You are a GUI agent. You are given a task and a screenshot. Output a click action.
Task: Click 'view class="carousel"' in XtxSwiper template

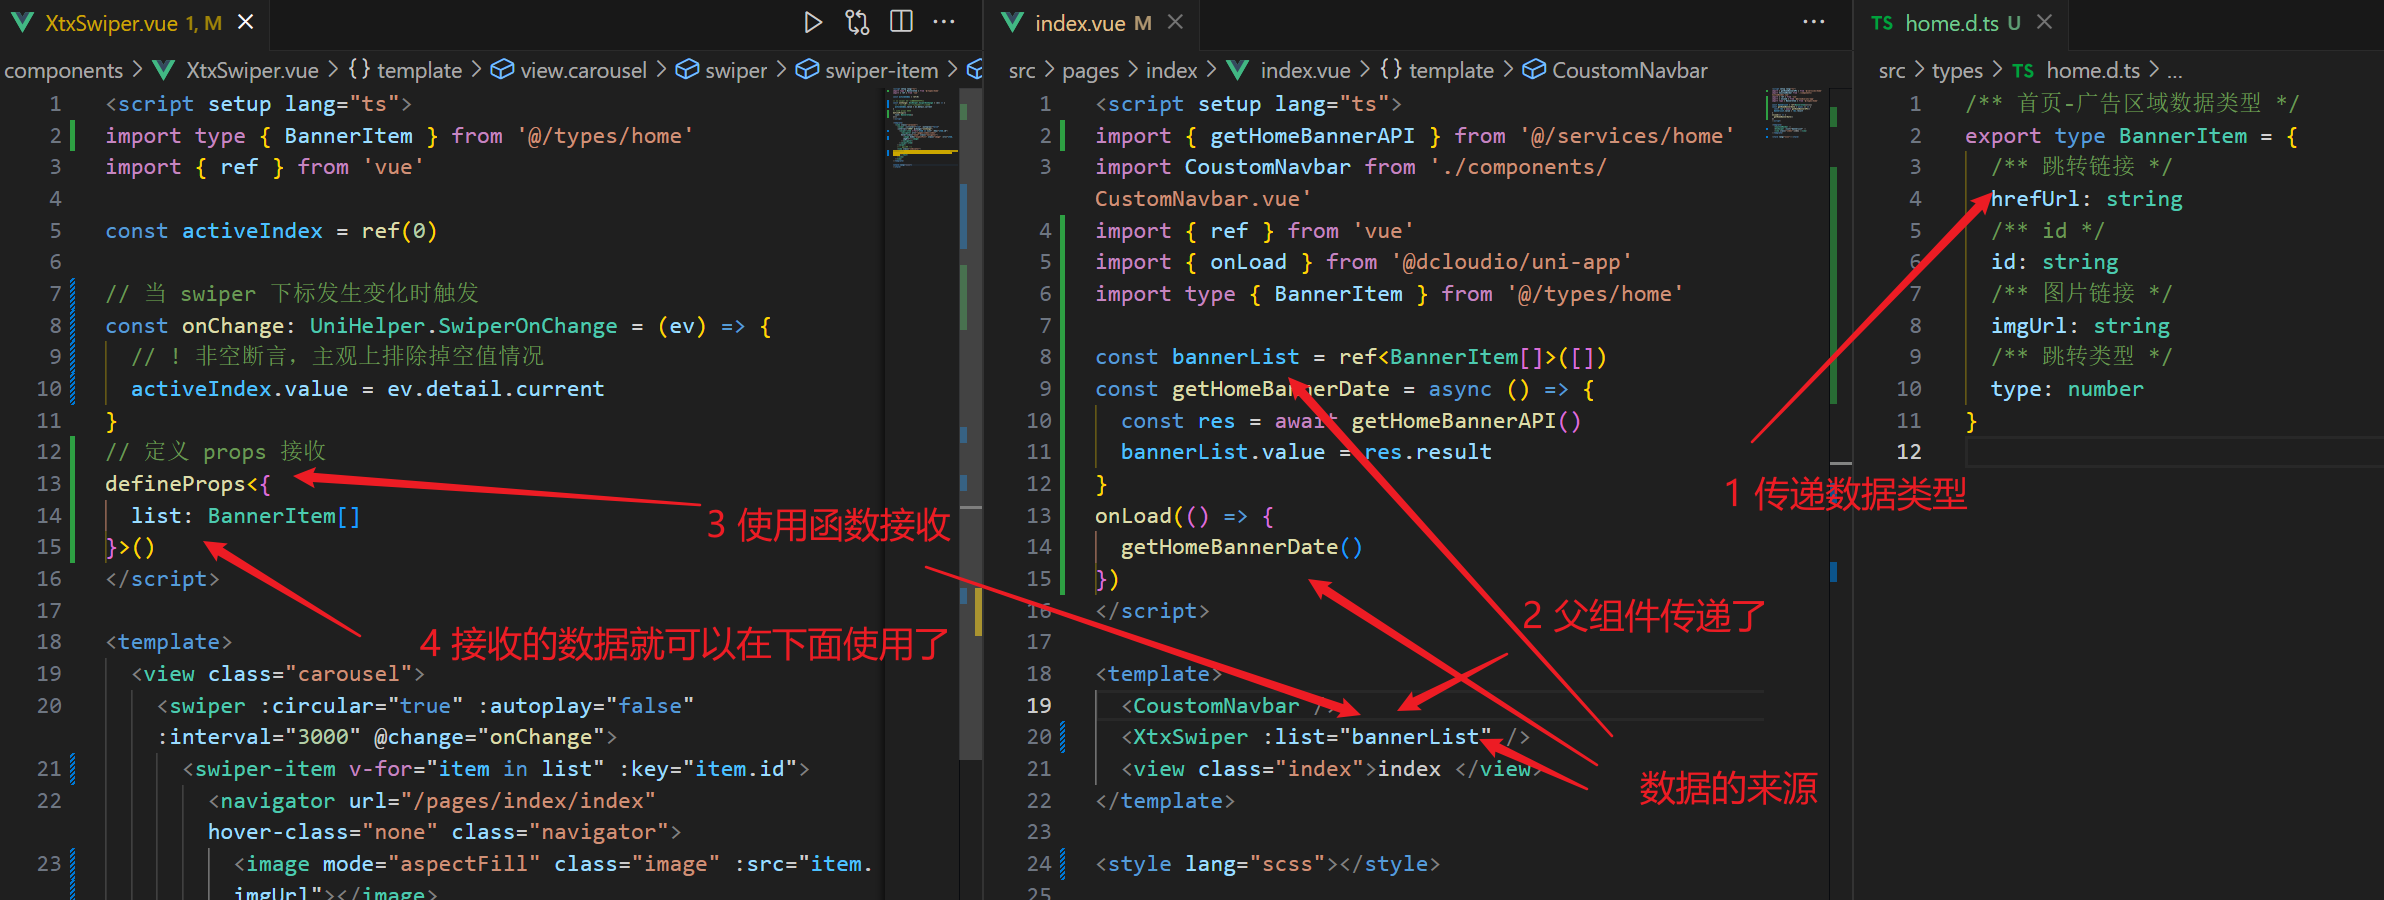pos(278,674)
